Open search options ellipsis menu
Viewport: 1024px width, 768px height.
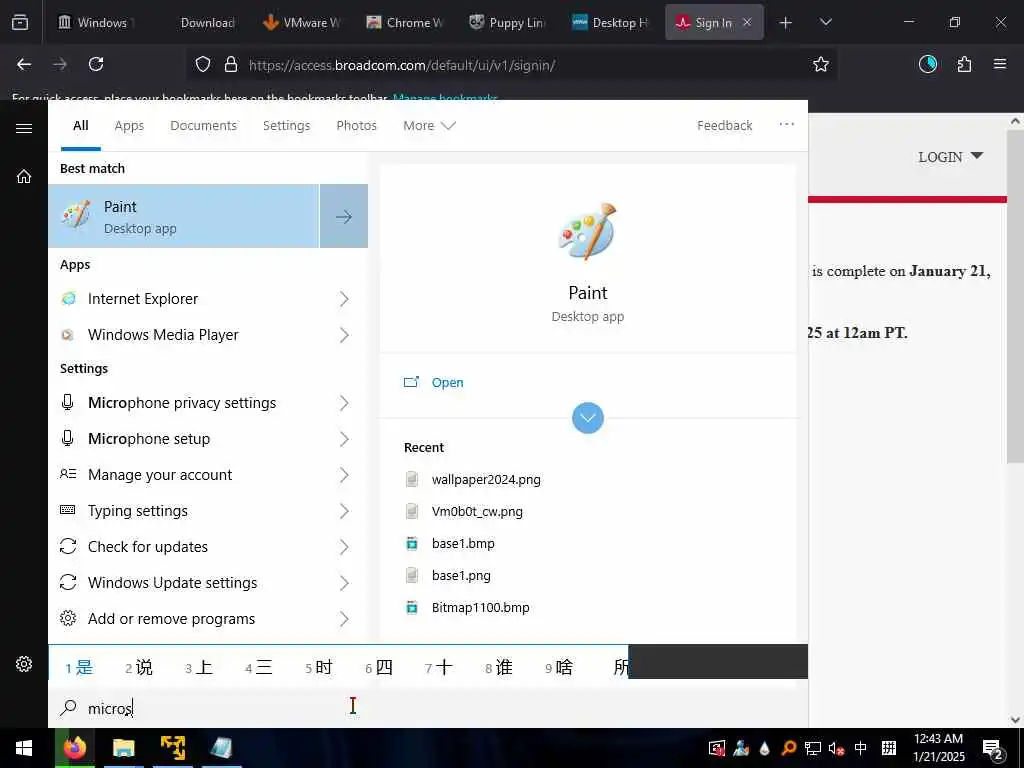pos(786,124)
